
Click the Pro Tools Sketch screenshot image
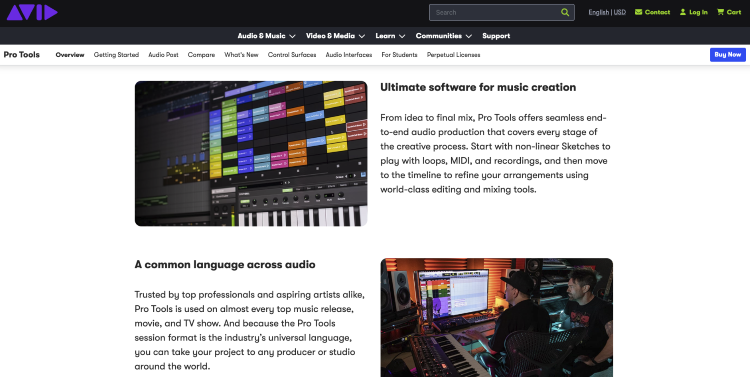tap(251, 153)
